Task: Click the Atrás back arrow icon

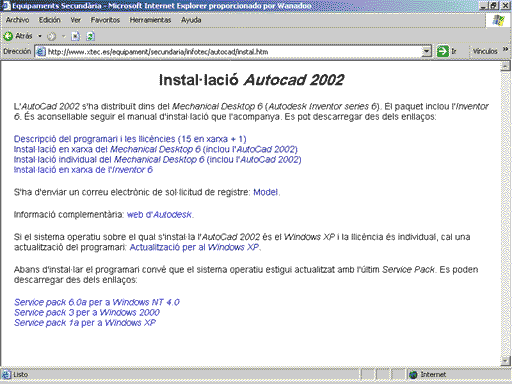Action: click(8, 36)
